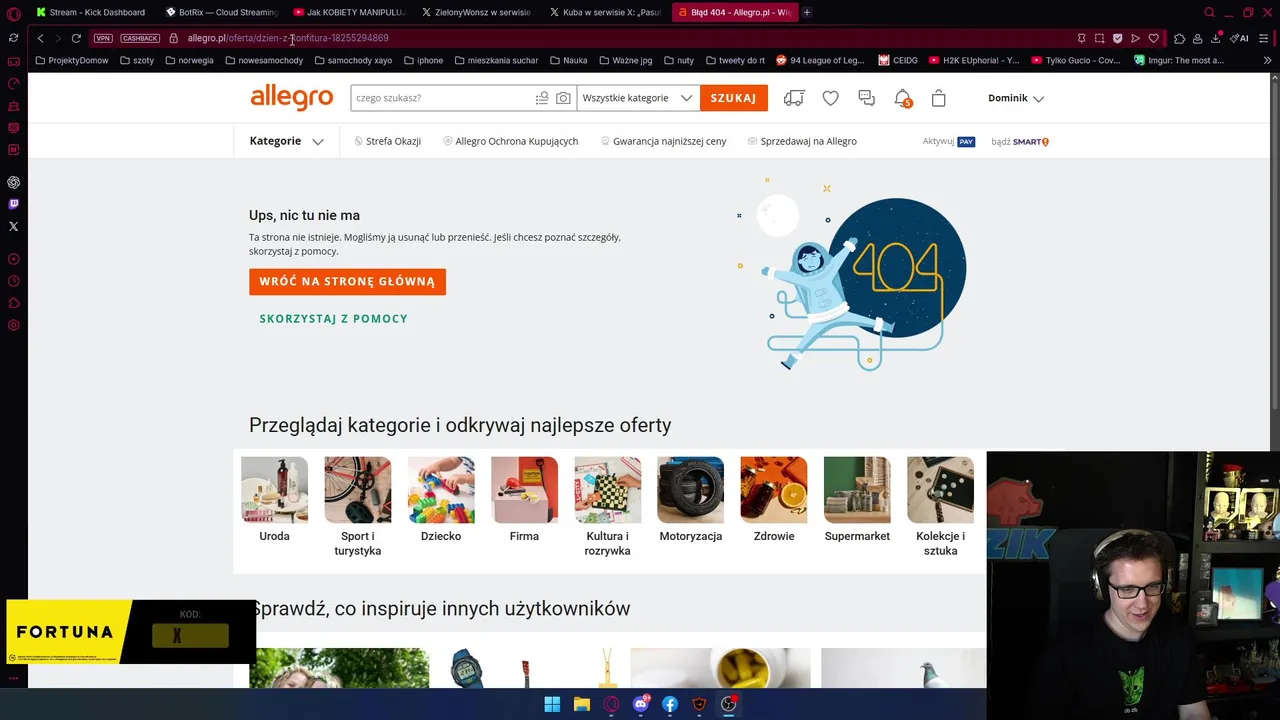Search by image using camera icon
1280x720 pixels.
pyautogui.click(x=563, y=98)
